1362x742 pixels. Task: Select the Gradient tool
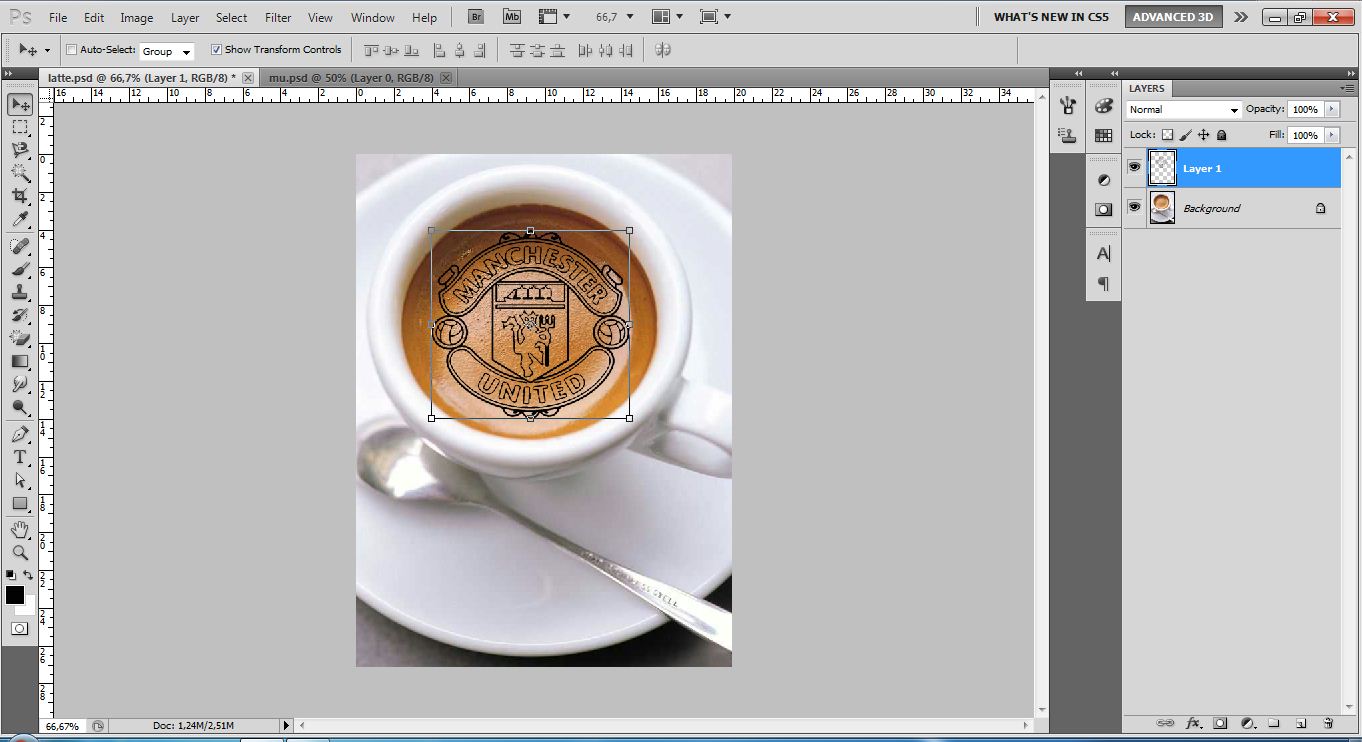point(20,361)
